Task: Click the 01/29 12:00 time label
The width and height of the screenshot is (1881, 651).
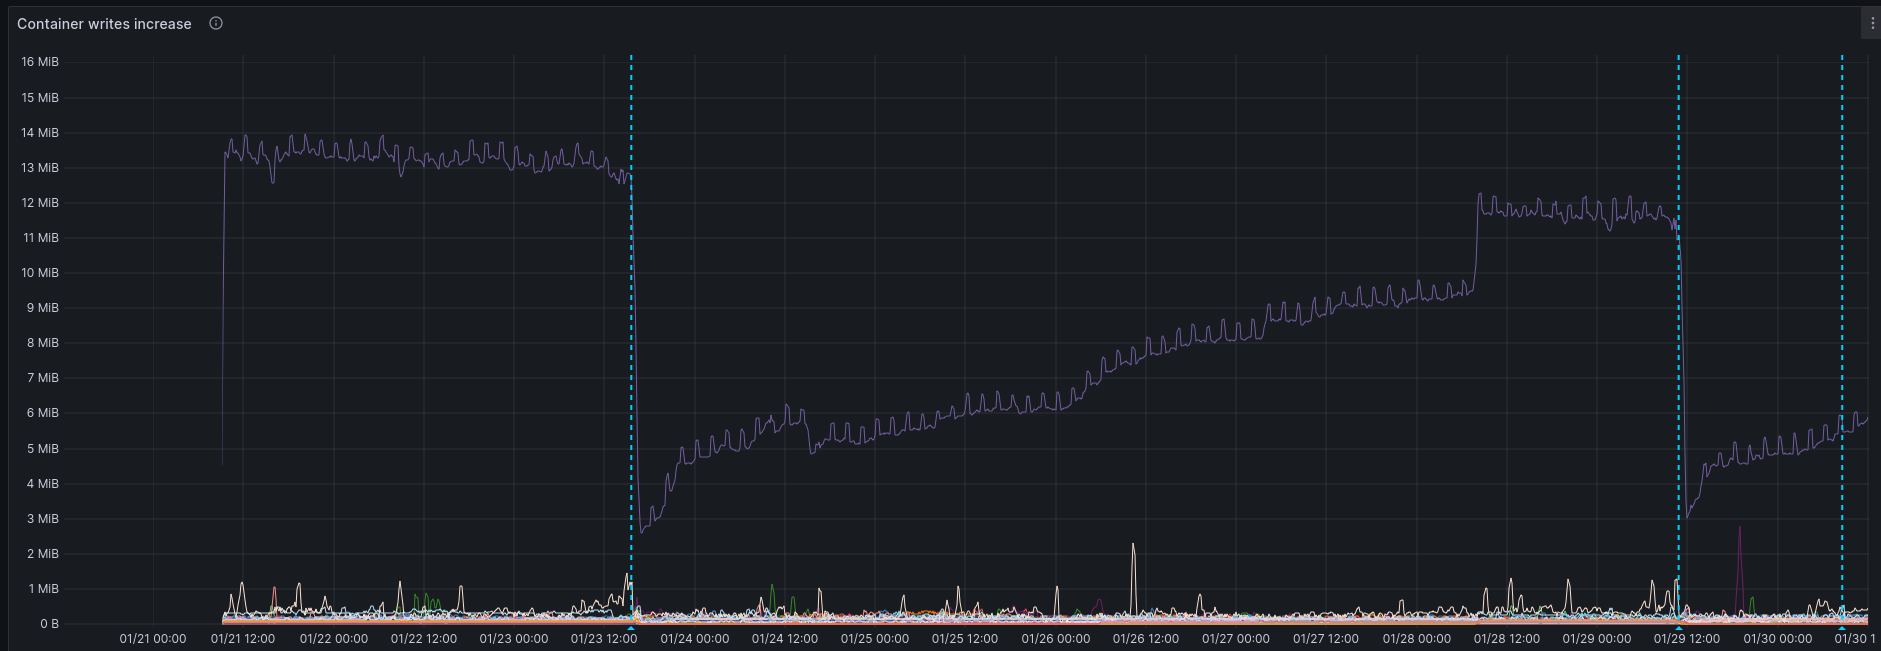Action: 1687,639
